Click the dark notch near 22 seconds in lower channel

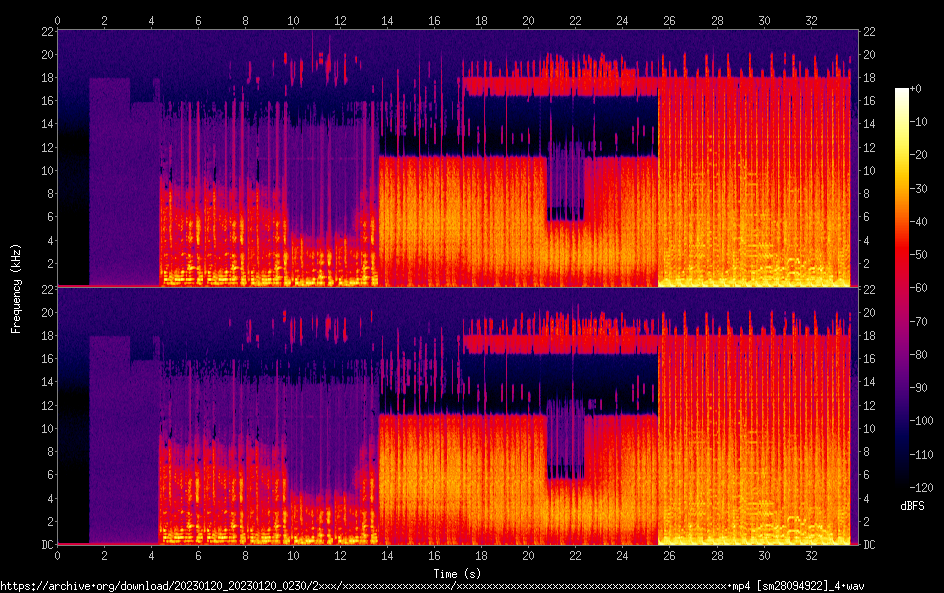coord(566,470)
